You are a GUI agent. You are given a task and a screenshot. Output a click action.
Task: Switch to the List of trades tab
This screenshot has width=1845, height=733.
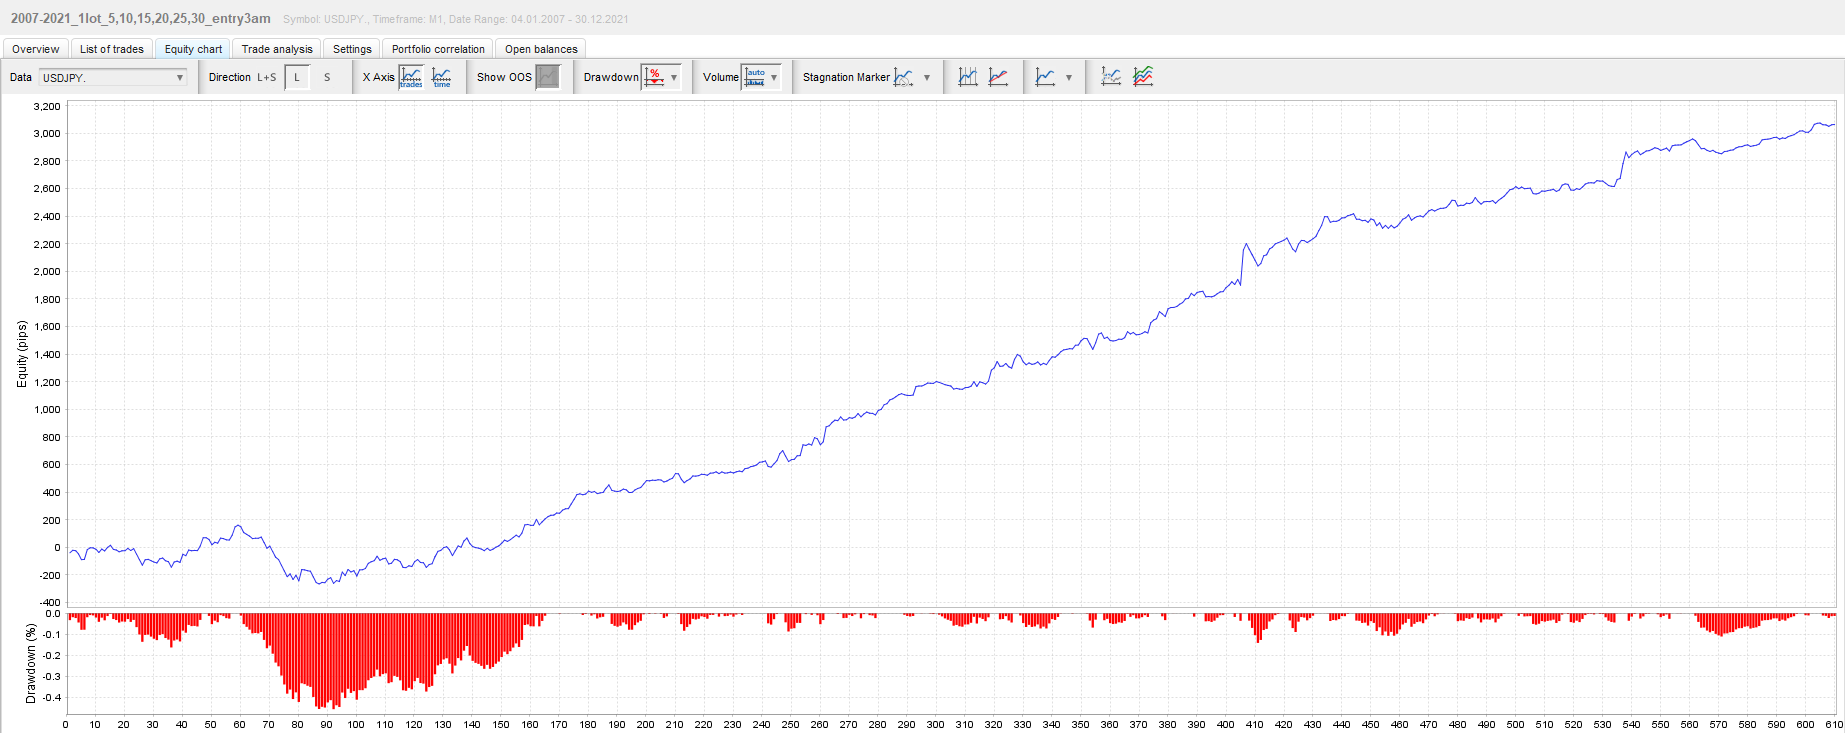(x=111, y=49)
